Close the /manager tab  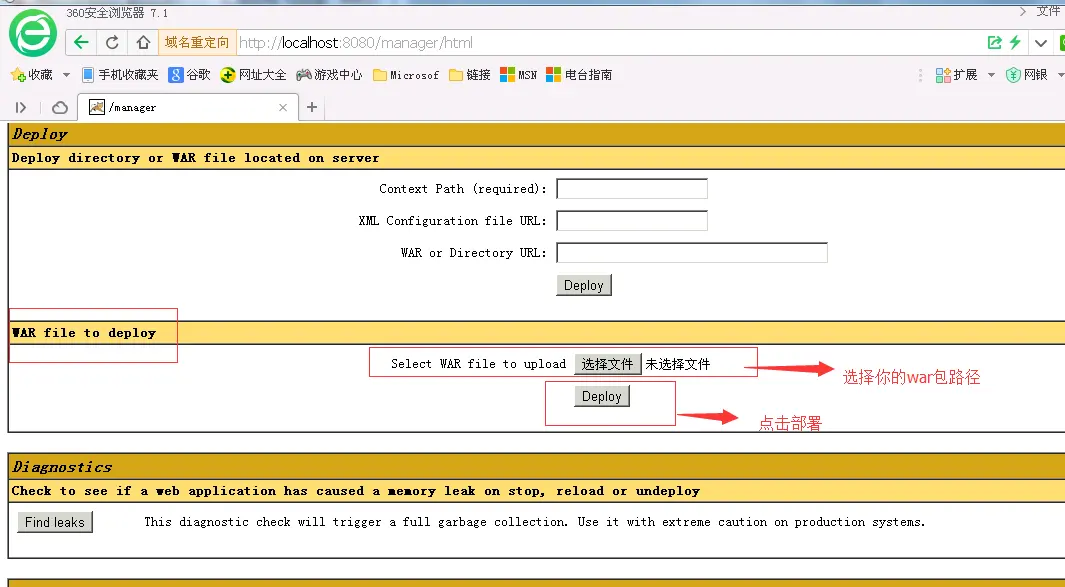point(283,107)
